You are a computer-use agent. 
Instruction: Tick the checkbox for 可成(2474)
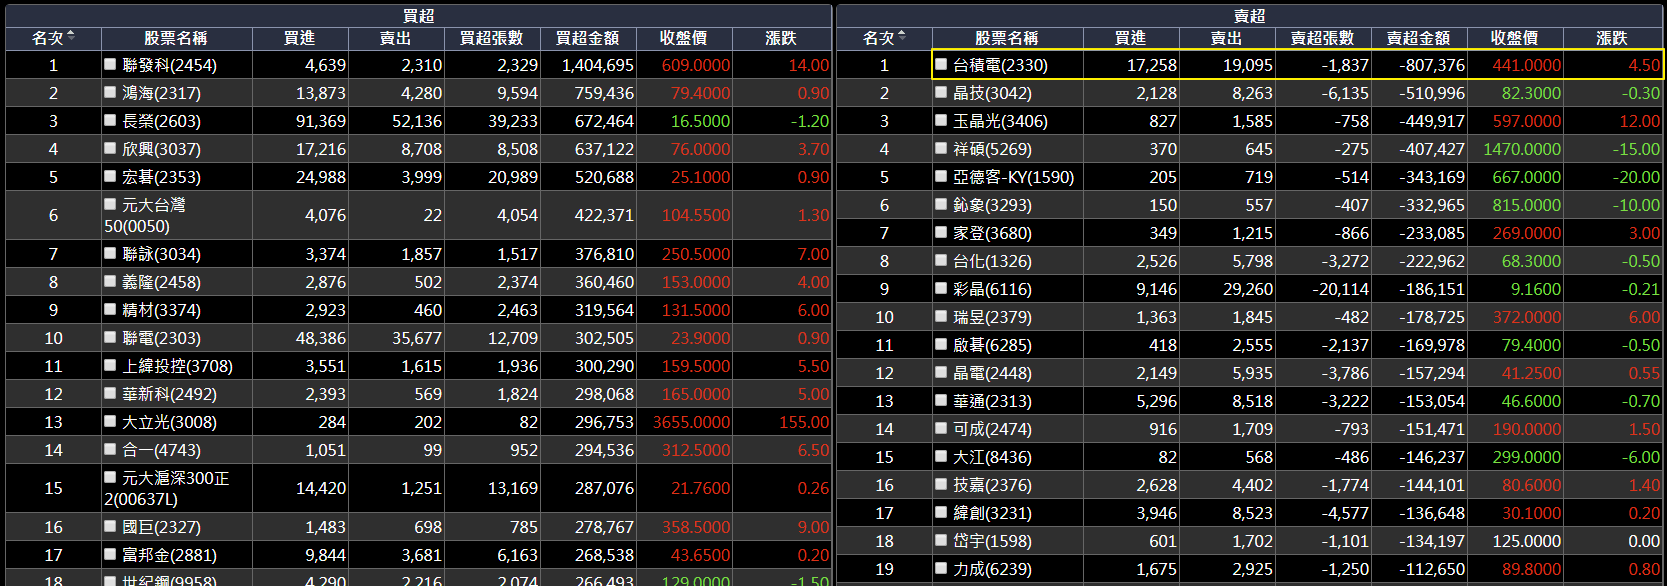pyautogui.click(x=941, y=428)
